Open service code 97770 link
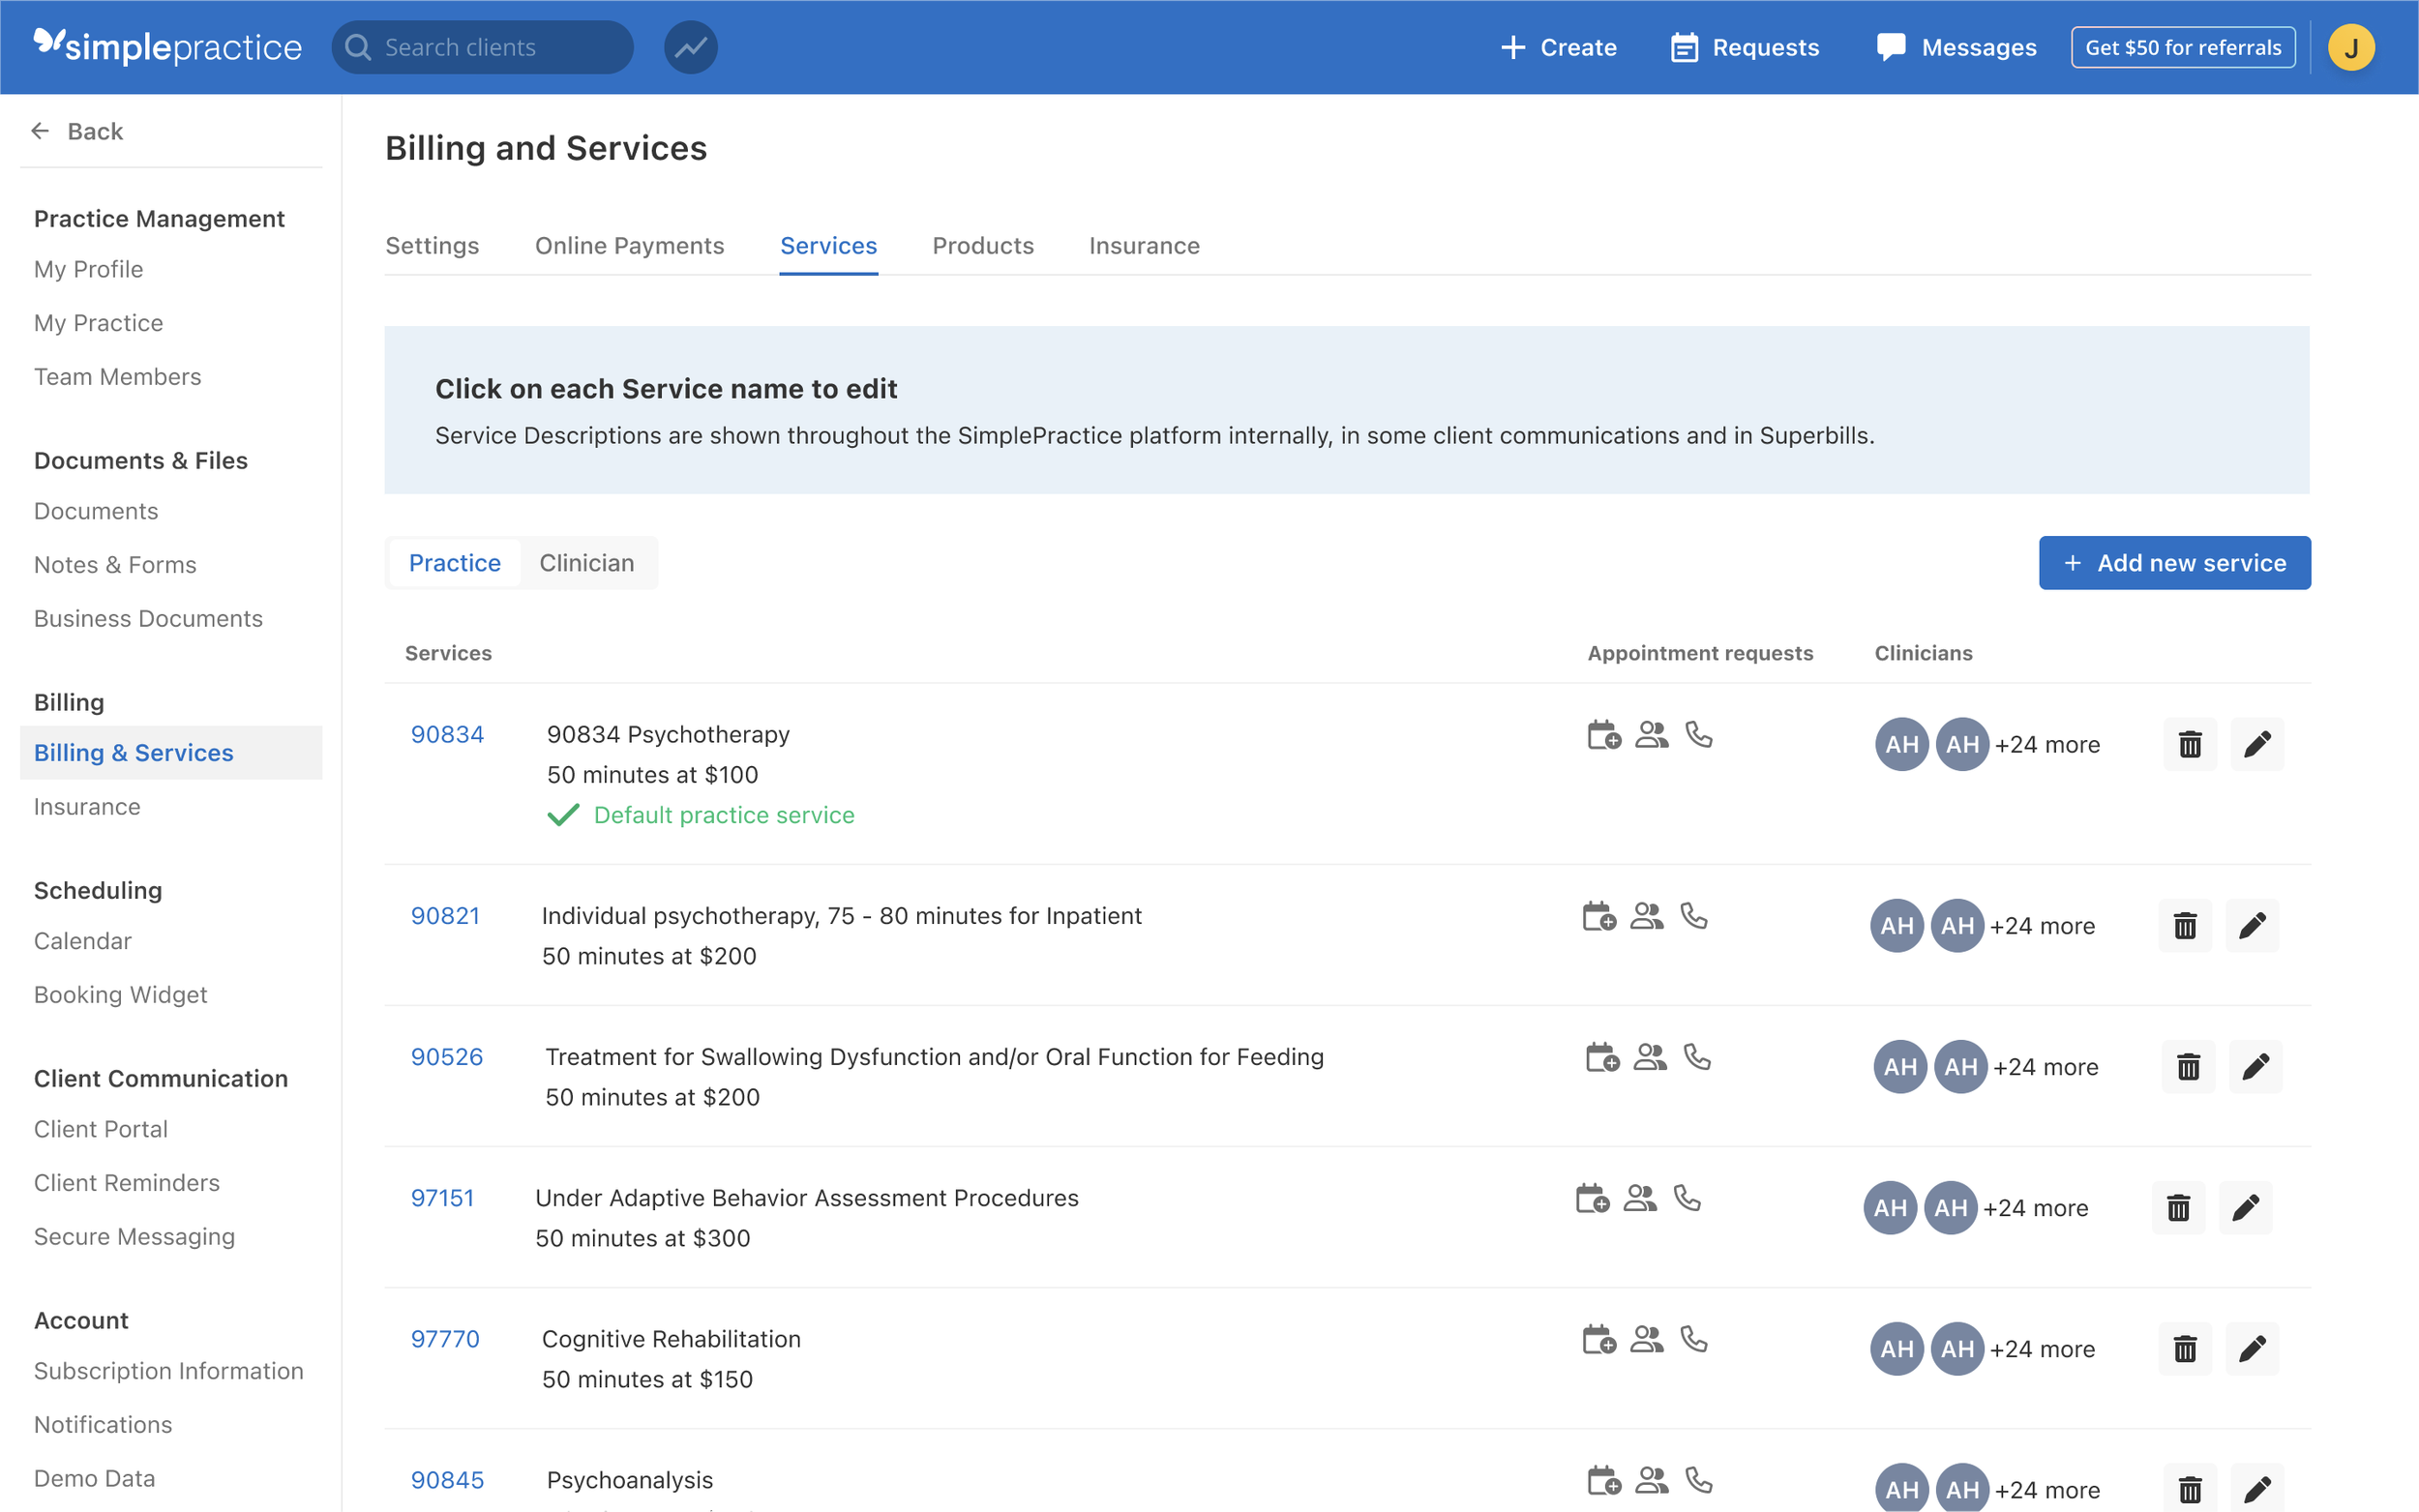2419x1512 pixels. coord(445,1338)
